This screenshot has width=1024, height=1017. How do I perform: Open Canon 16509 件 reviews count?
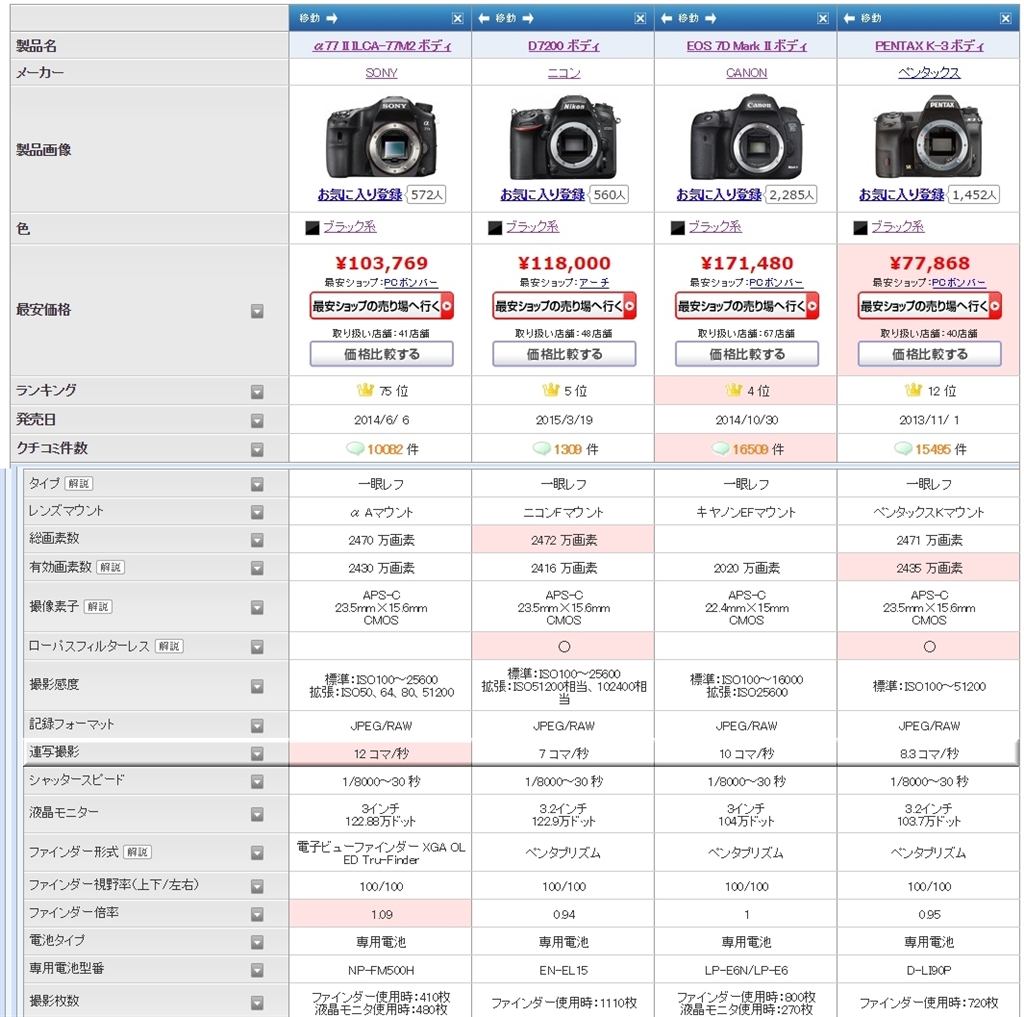(x=748, y=449)
